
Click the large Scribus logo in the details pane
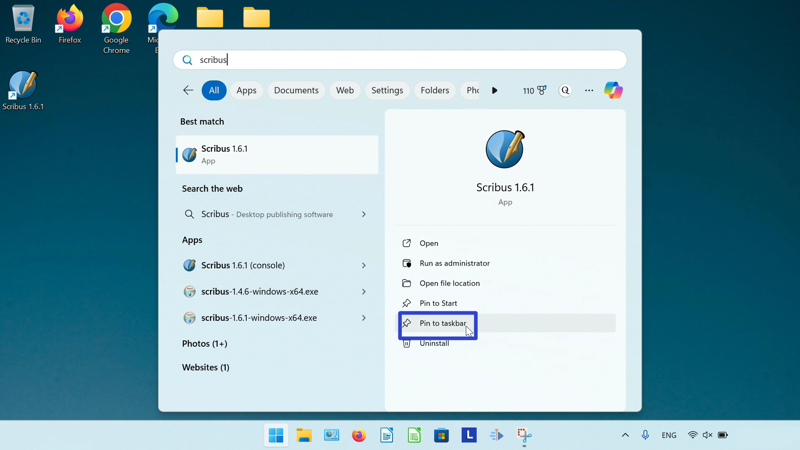coord(505,149)
